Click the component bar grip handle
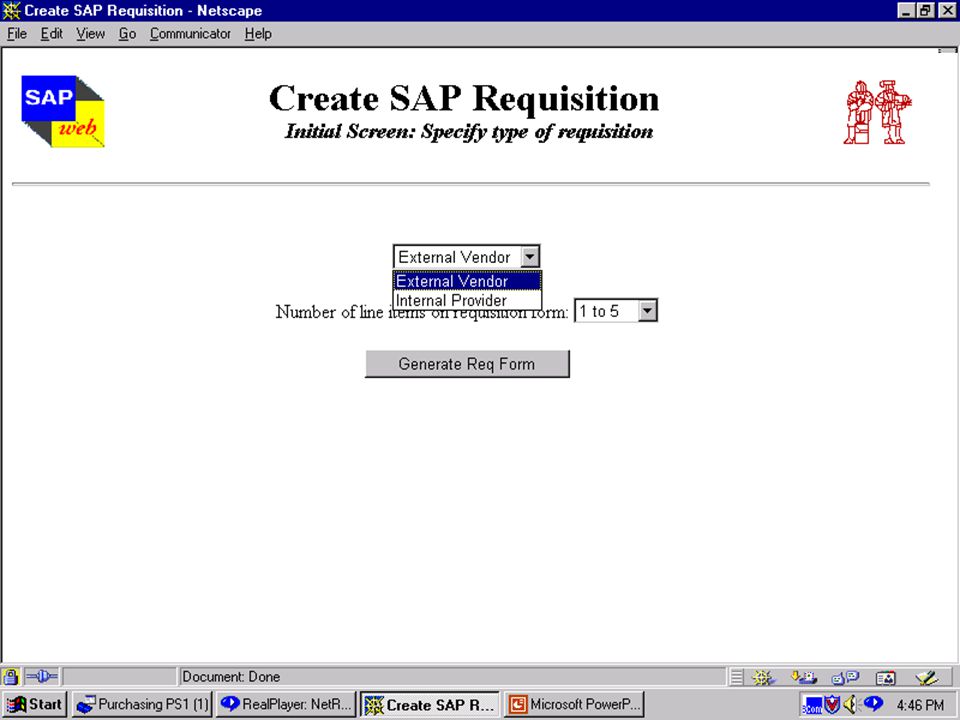The image size is (960, 720). [737, 677]
